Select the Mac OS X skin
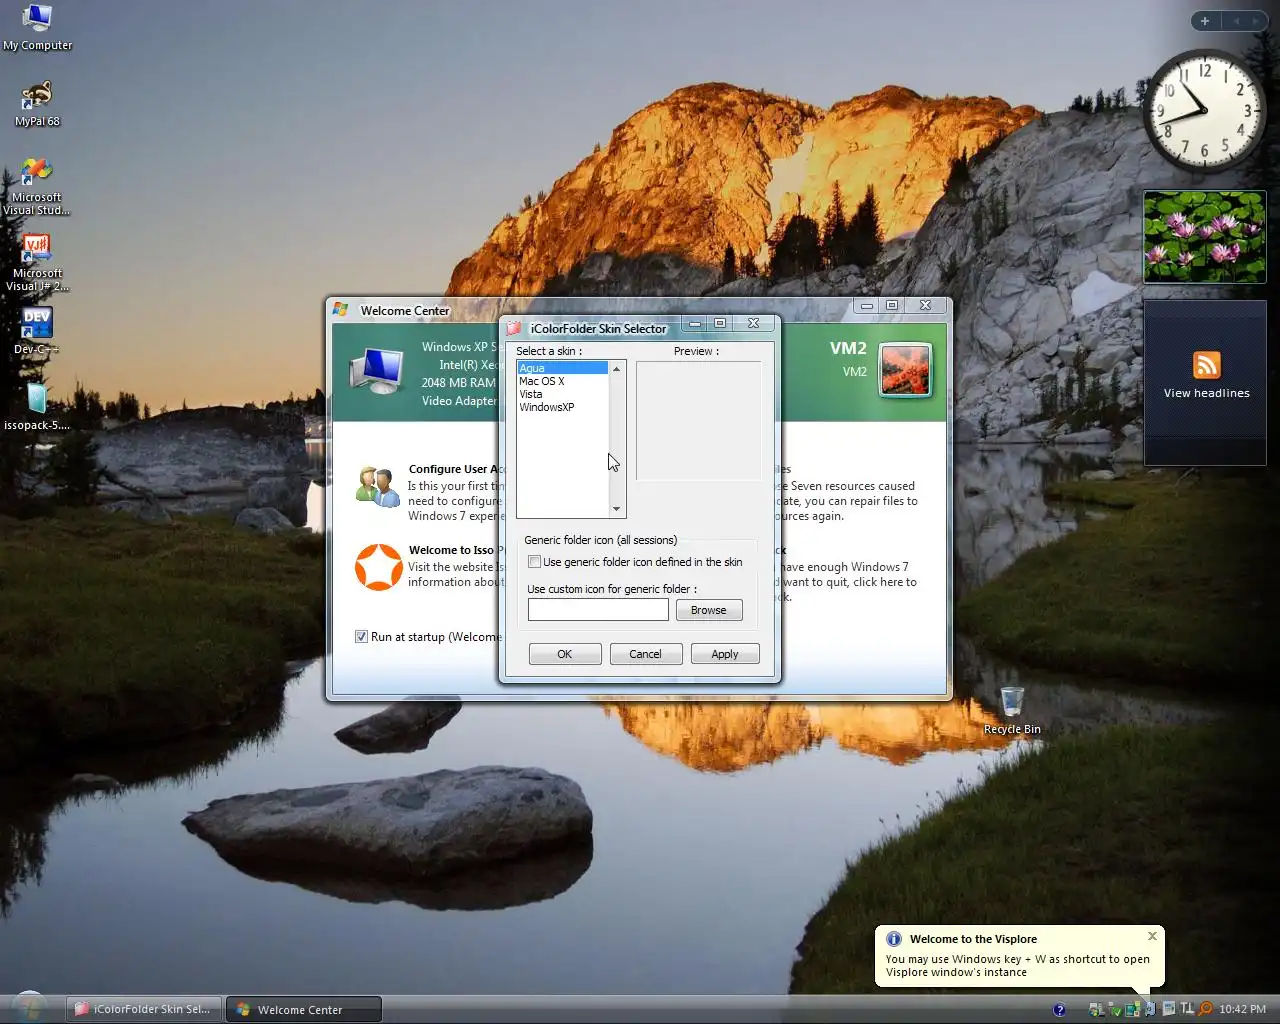Image resolution: width=1280 pixels, height=1024 pixels. pyautogui.click(x=562, y=381)
